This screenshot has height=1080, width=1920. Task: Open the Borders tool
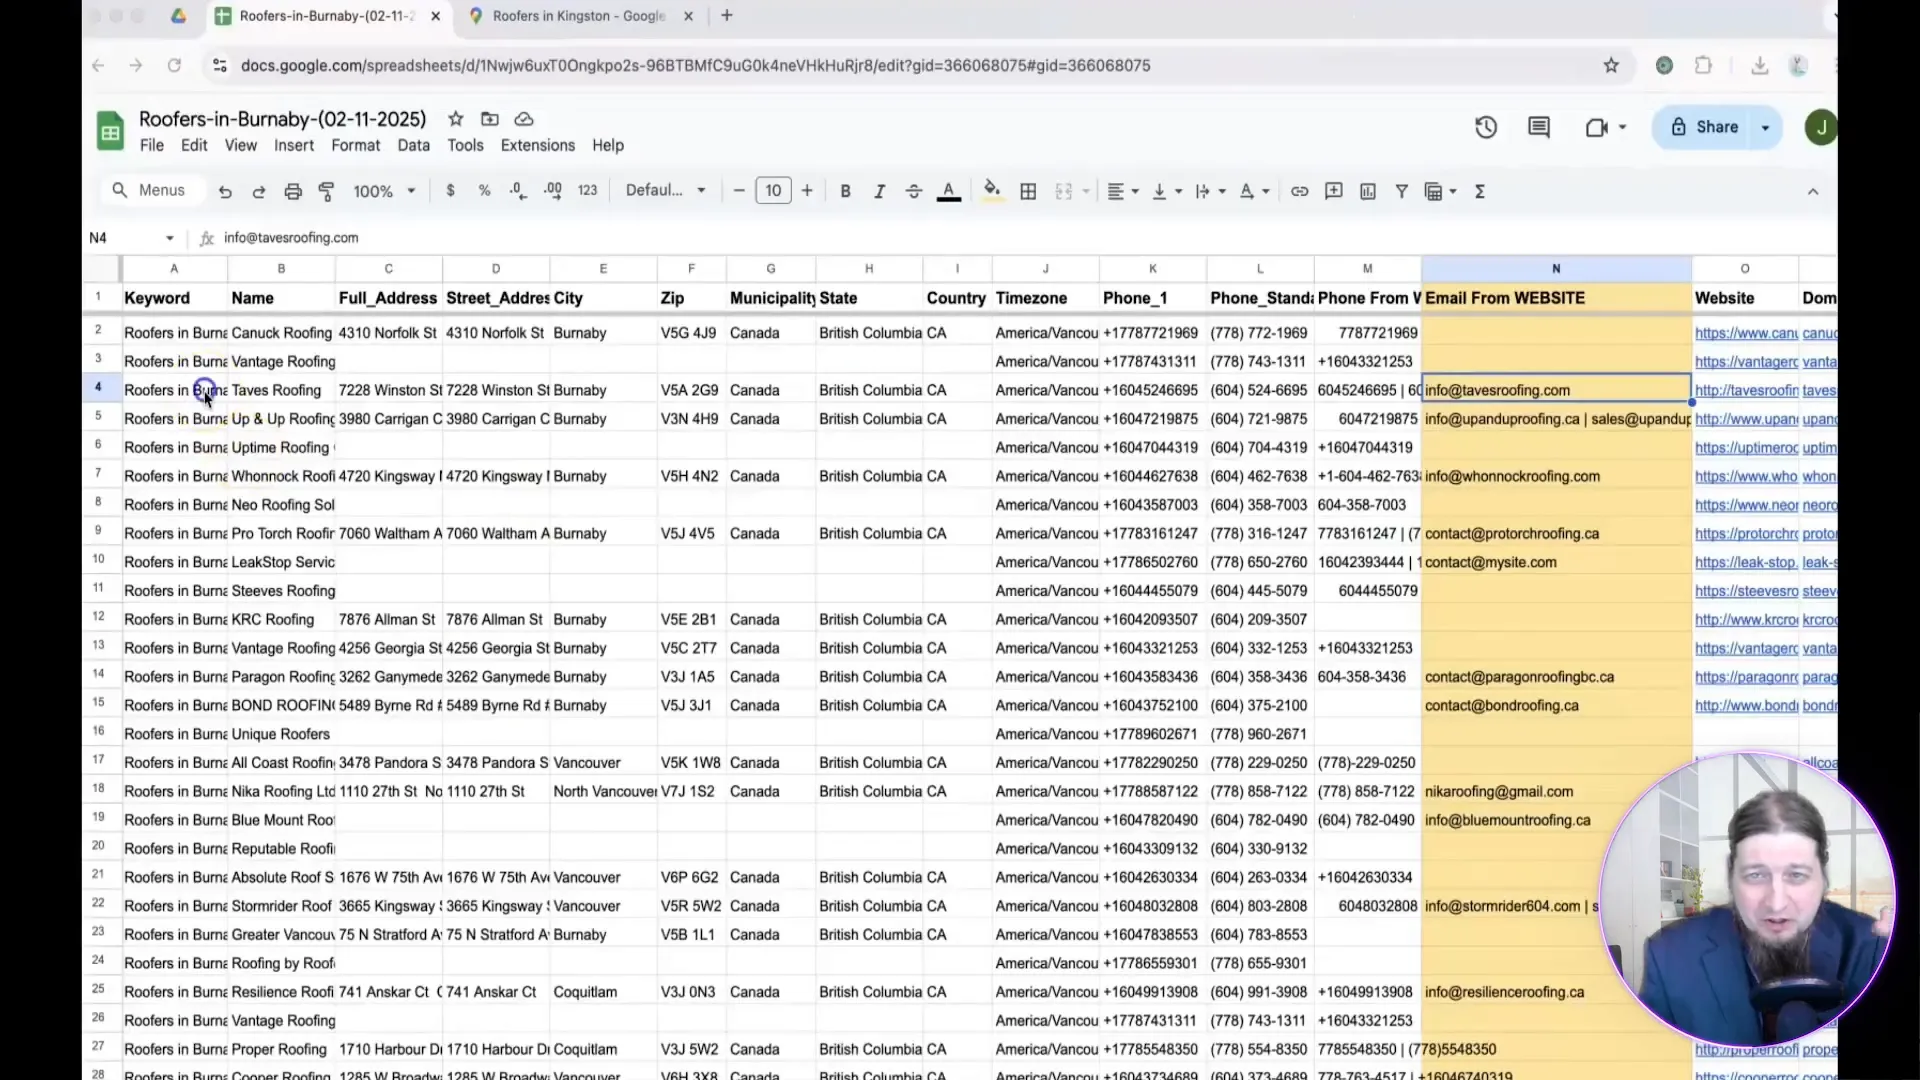coord(1028,191)
